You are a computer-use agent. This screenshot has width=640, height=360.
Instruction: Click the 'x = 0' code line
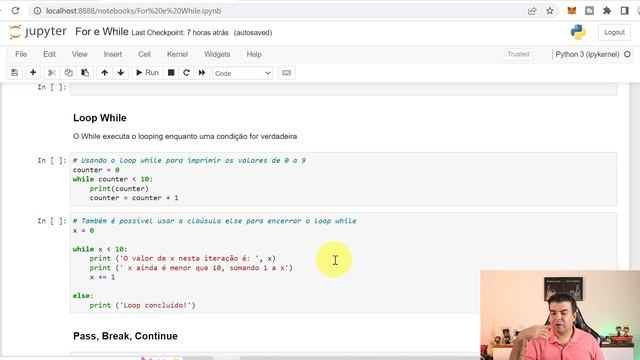(83, 231)
